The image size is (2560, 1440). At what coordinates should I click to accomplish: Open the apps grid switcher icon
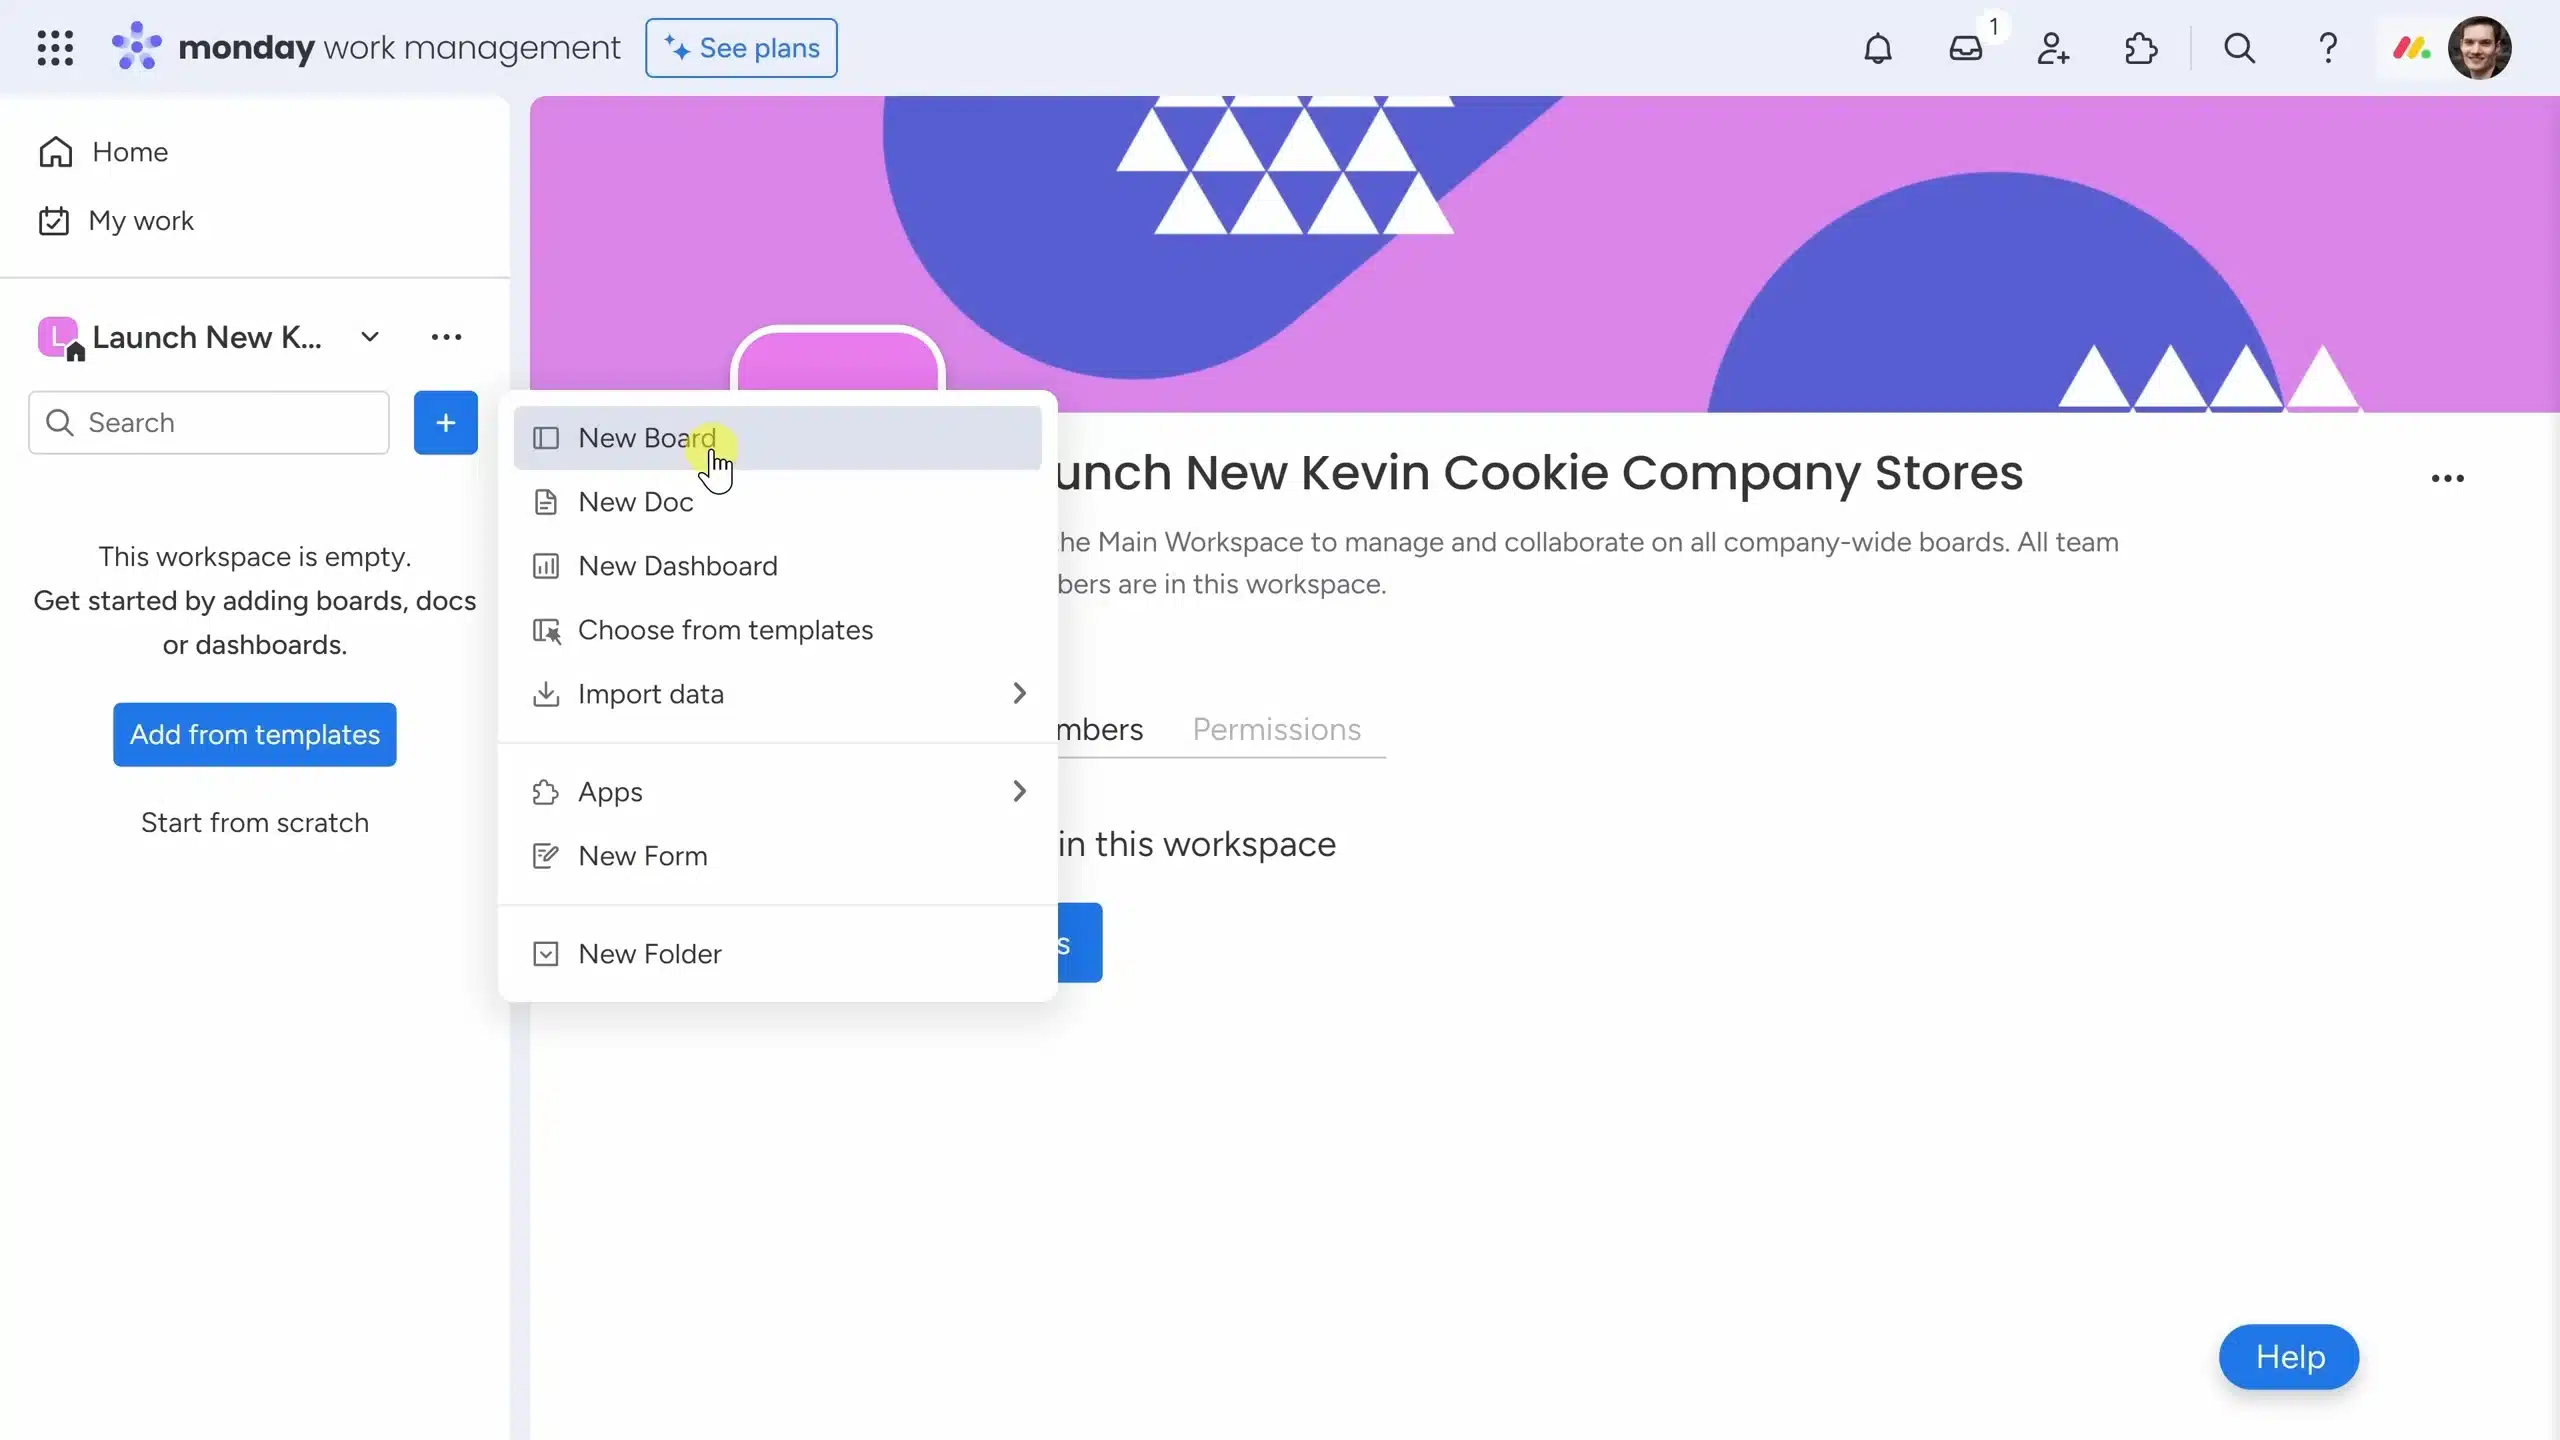click(x=55, y=48)
